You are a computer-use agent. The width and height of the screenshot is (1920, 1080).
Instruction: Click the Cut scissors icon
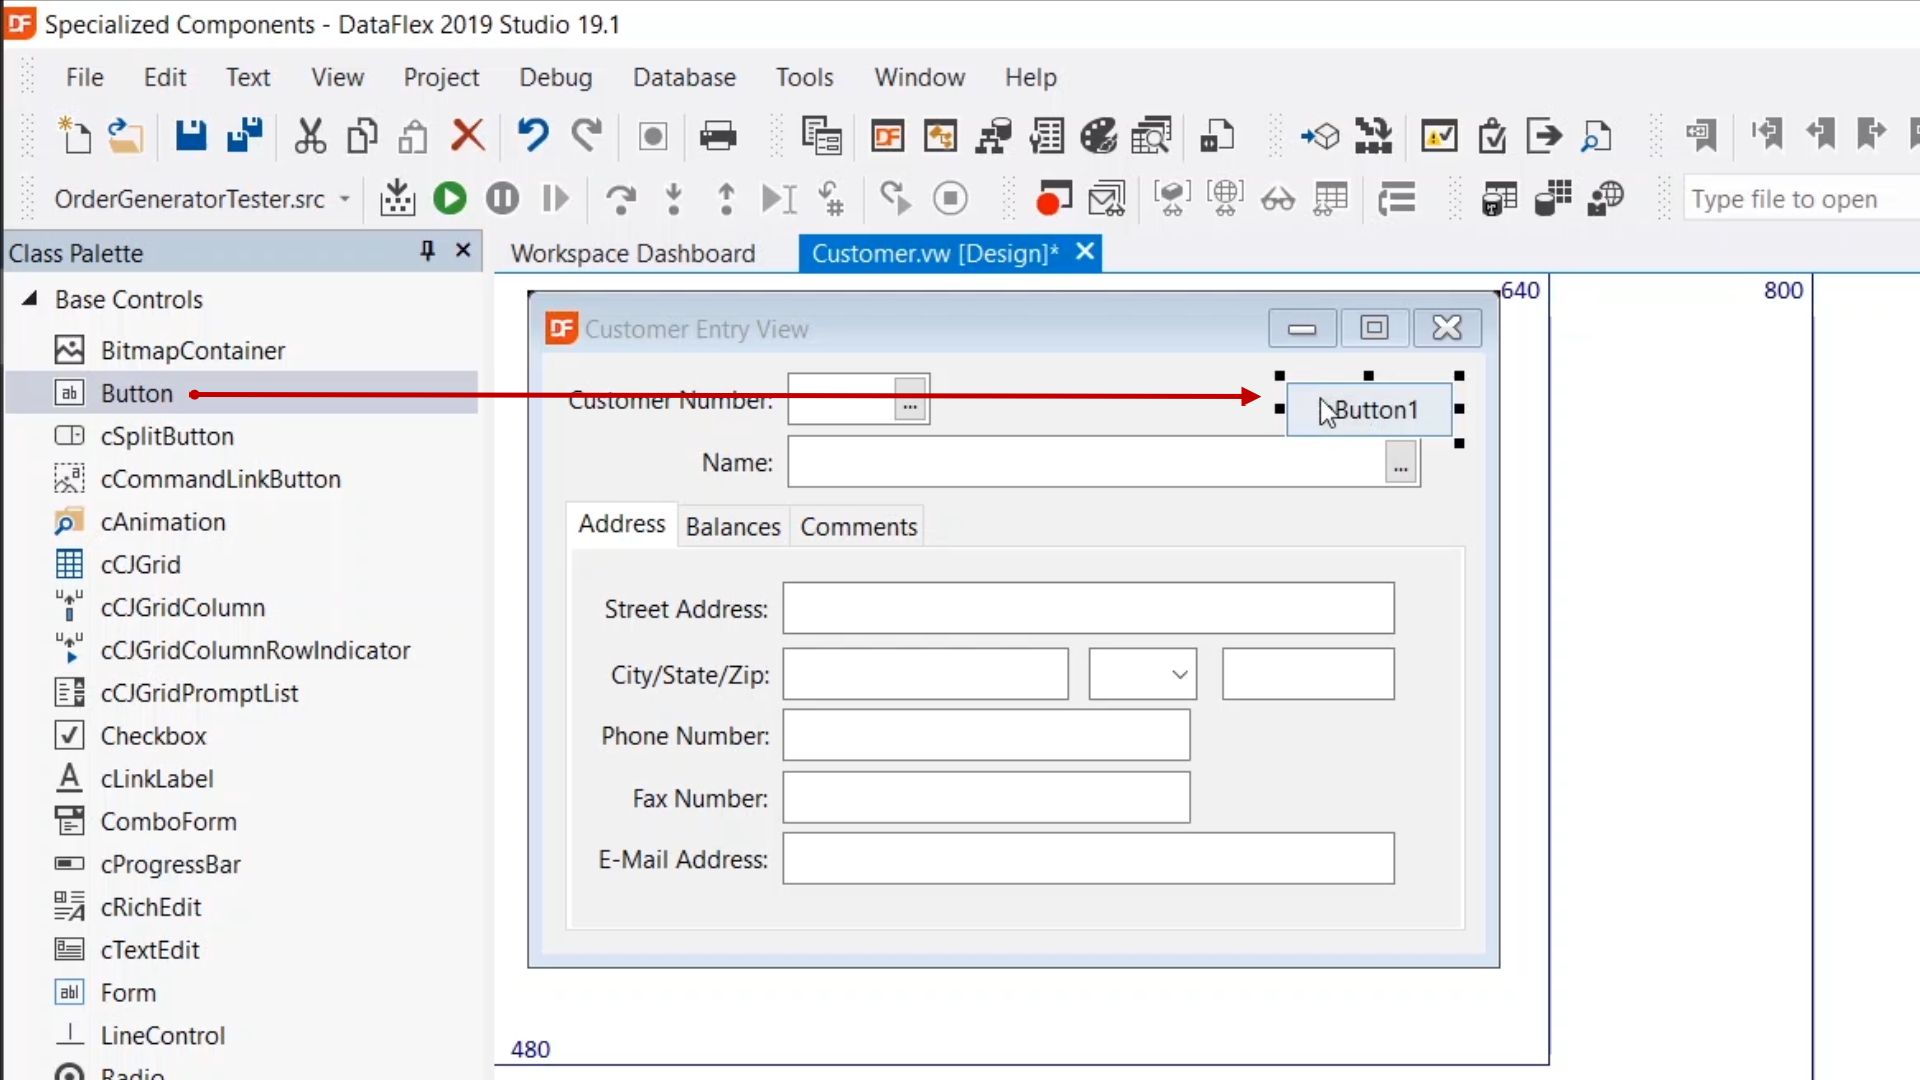(309, 135)
